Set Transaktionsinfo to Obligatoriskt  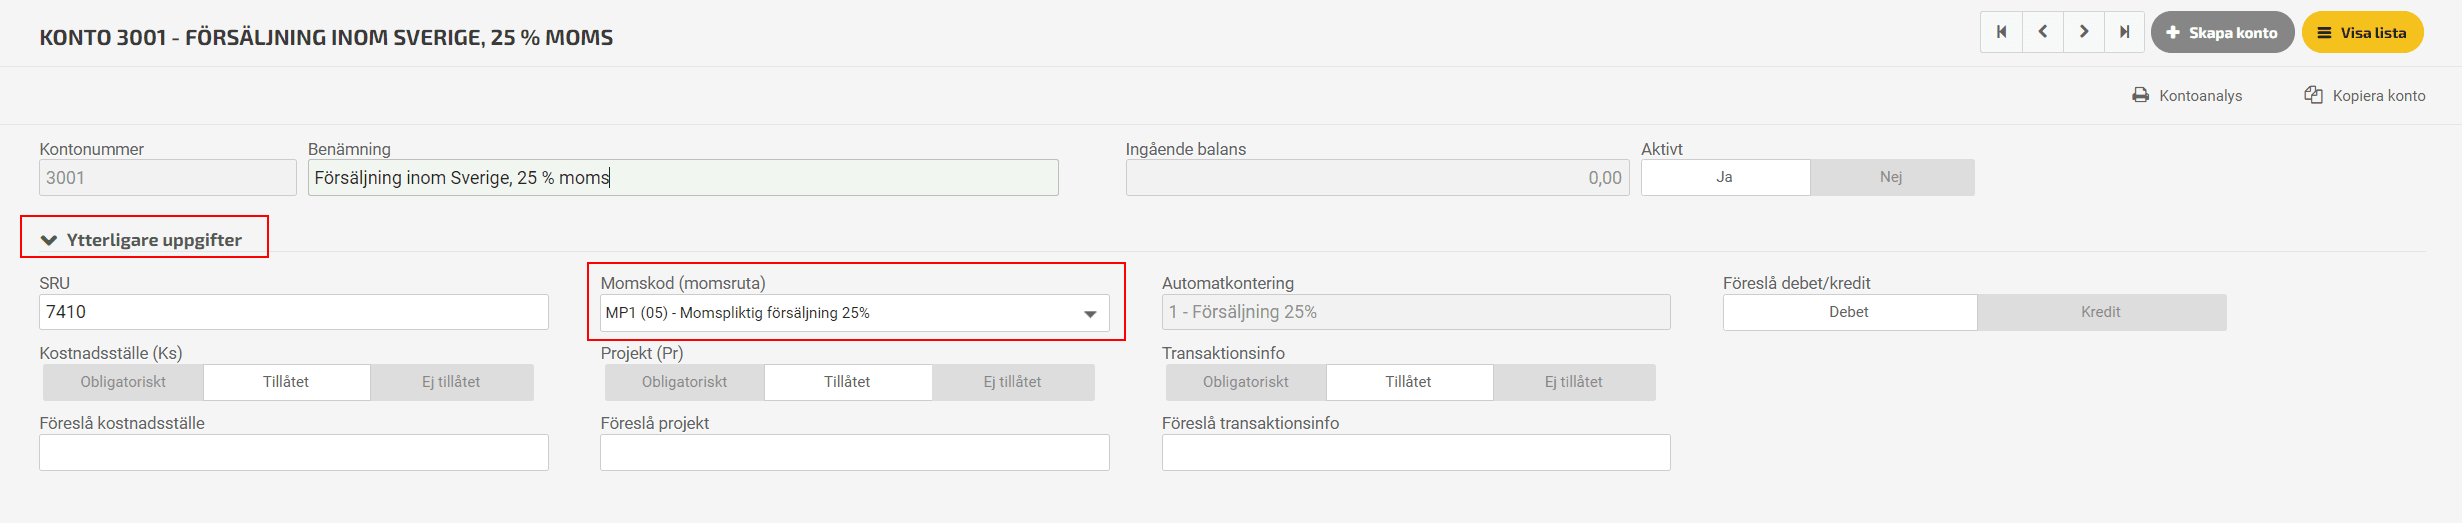click(1245, 382)
